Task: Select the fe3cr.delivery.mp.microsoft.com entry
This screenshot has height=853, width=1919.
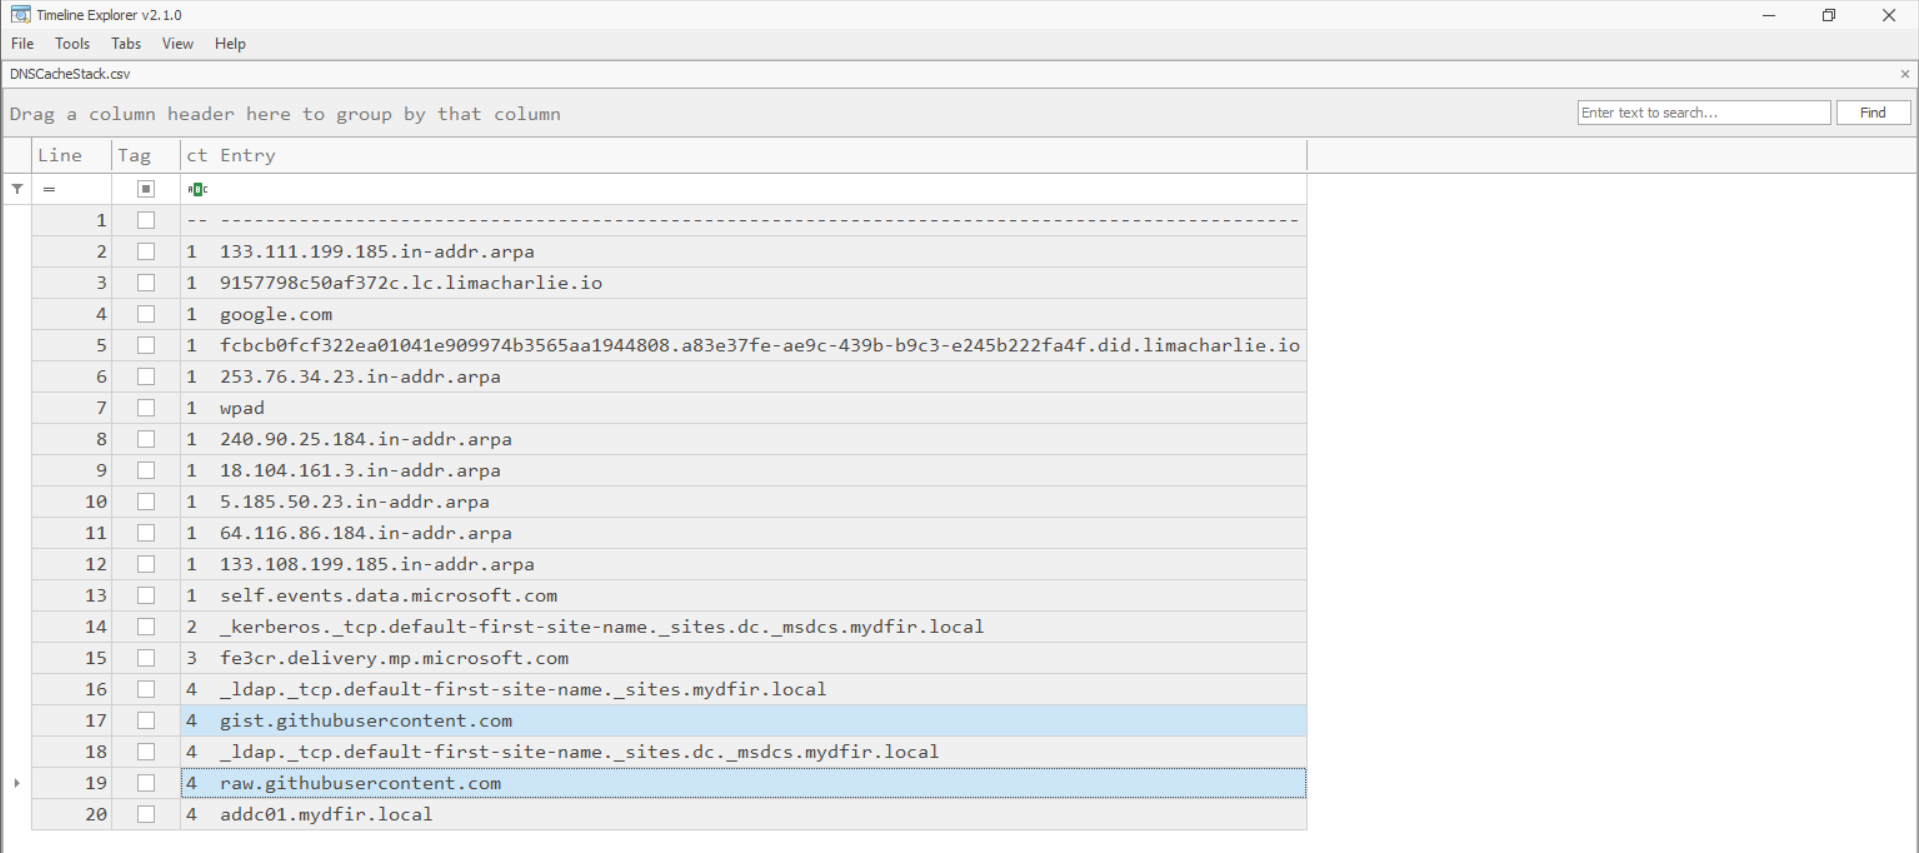Action: coord(394,658)
